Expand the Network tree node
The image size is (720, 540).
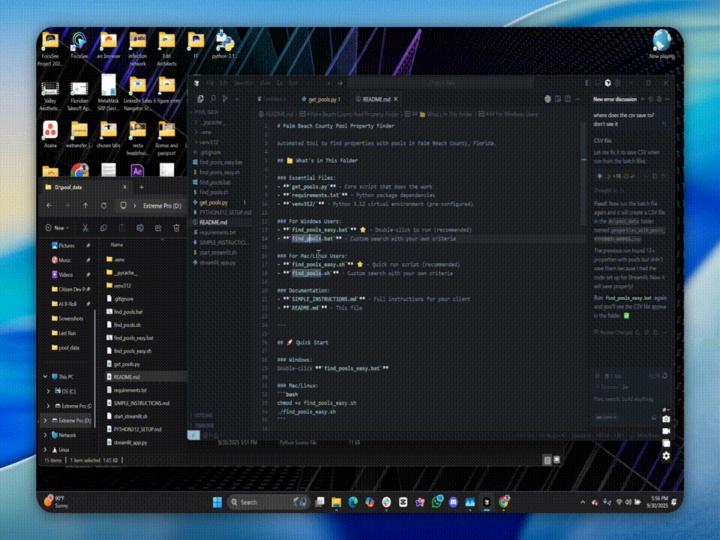45,435
